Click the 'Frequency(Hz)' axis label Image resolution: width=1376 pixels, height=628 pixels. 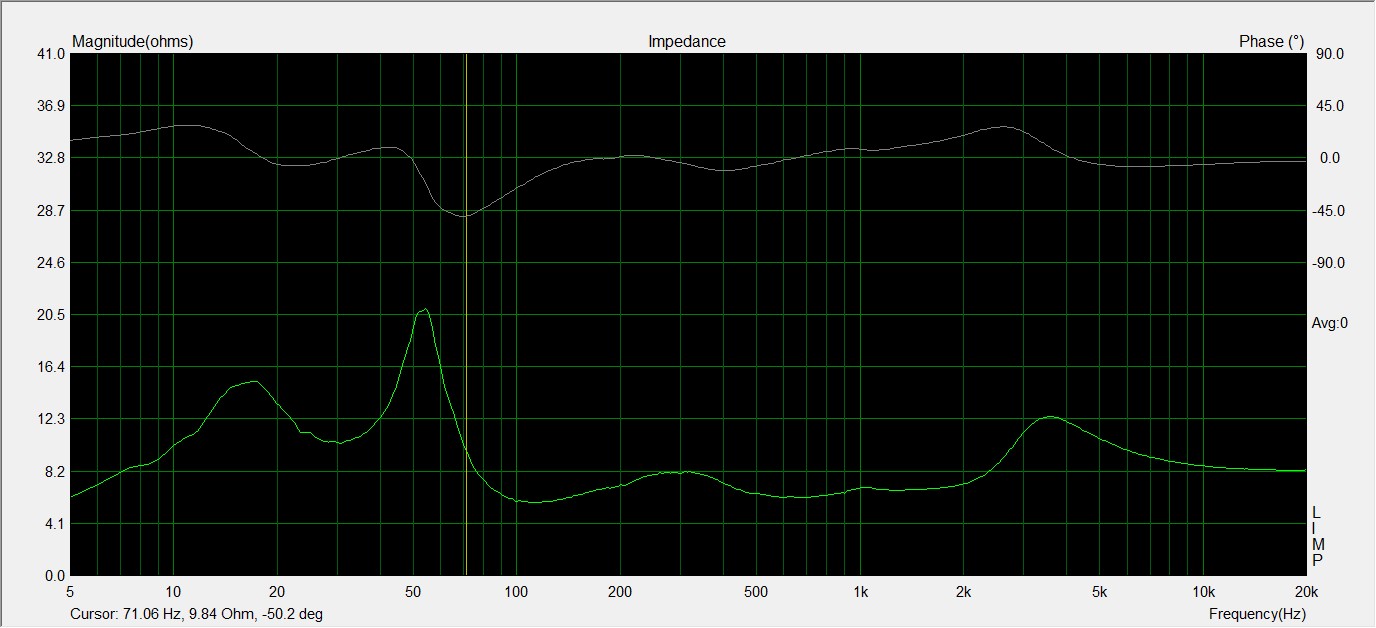point(1257,613)
